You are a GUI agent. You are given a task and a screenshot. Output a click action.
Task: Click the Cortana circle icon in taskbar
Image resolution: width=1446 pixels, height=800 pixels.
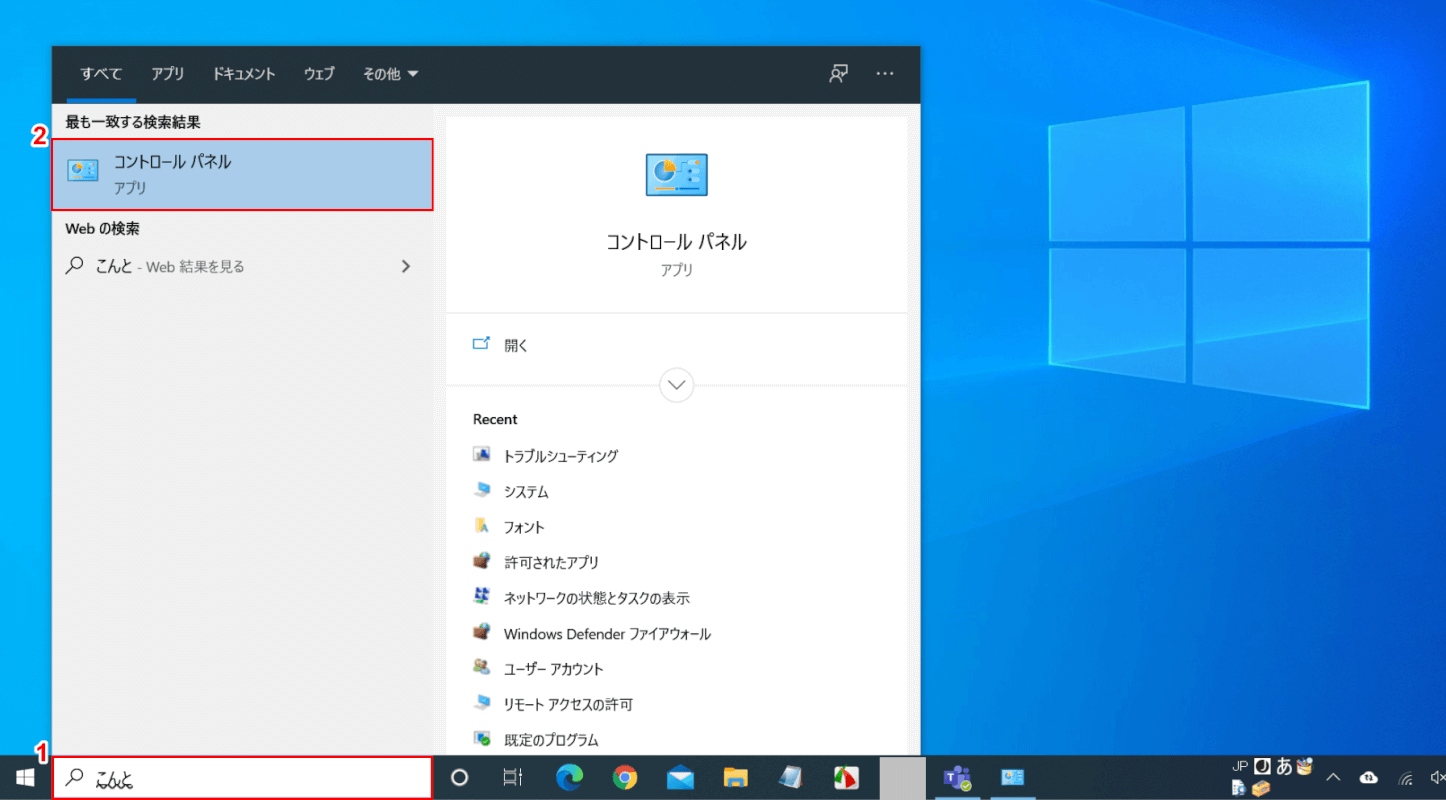pos(460,777)
